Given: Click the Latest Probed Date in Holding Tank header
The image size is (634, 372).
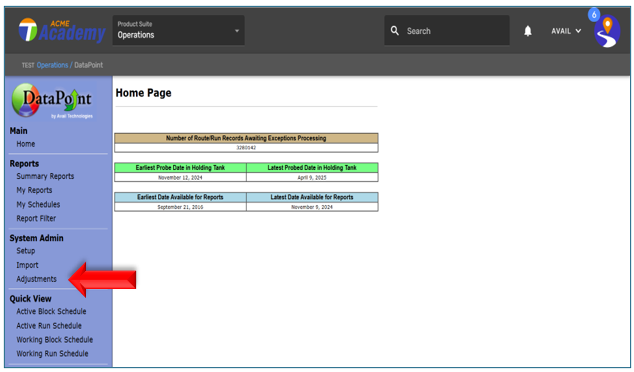Looking at the screenshot, I should pyautogui.click(x=312, y=168).
